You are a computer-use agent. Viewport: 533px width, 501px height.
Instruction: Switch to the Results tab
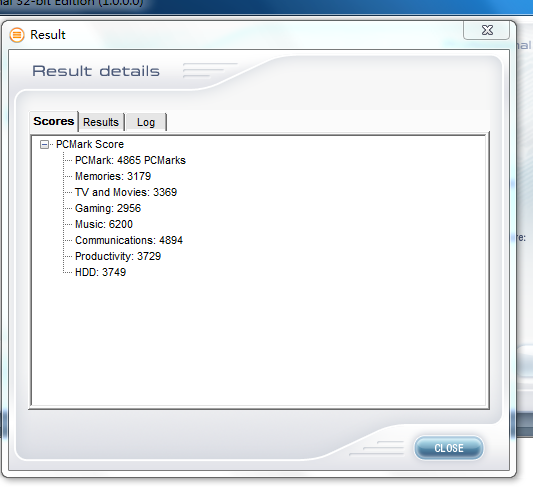101,122
